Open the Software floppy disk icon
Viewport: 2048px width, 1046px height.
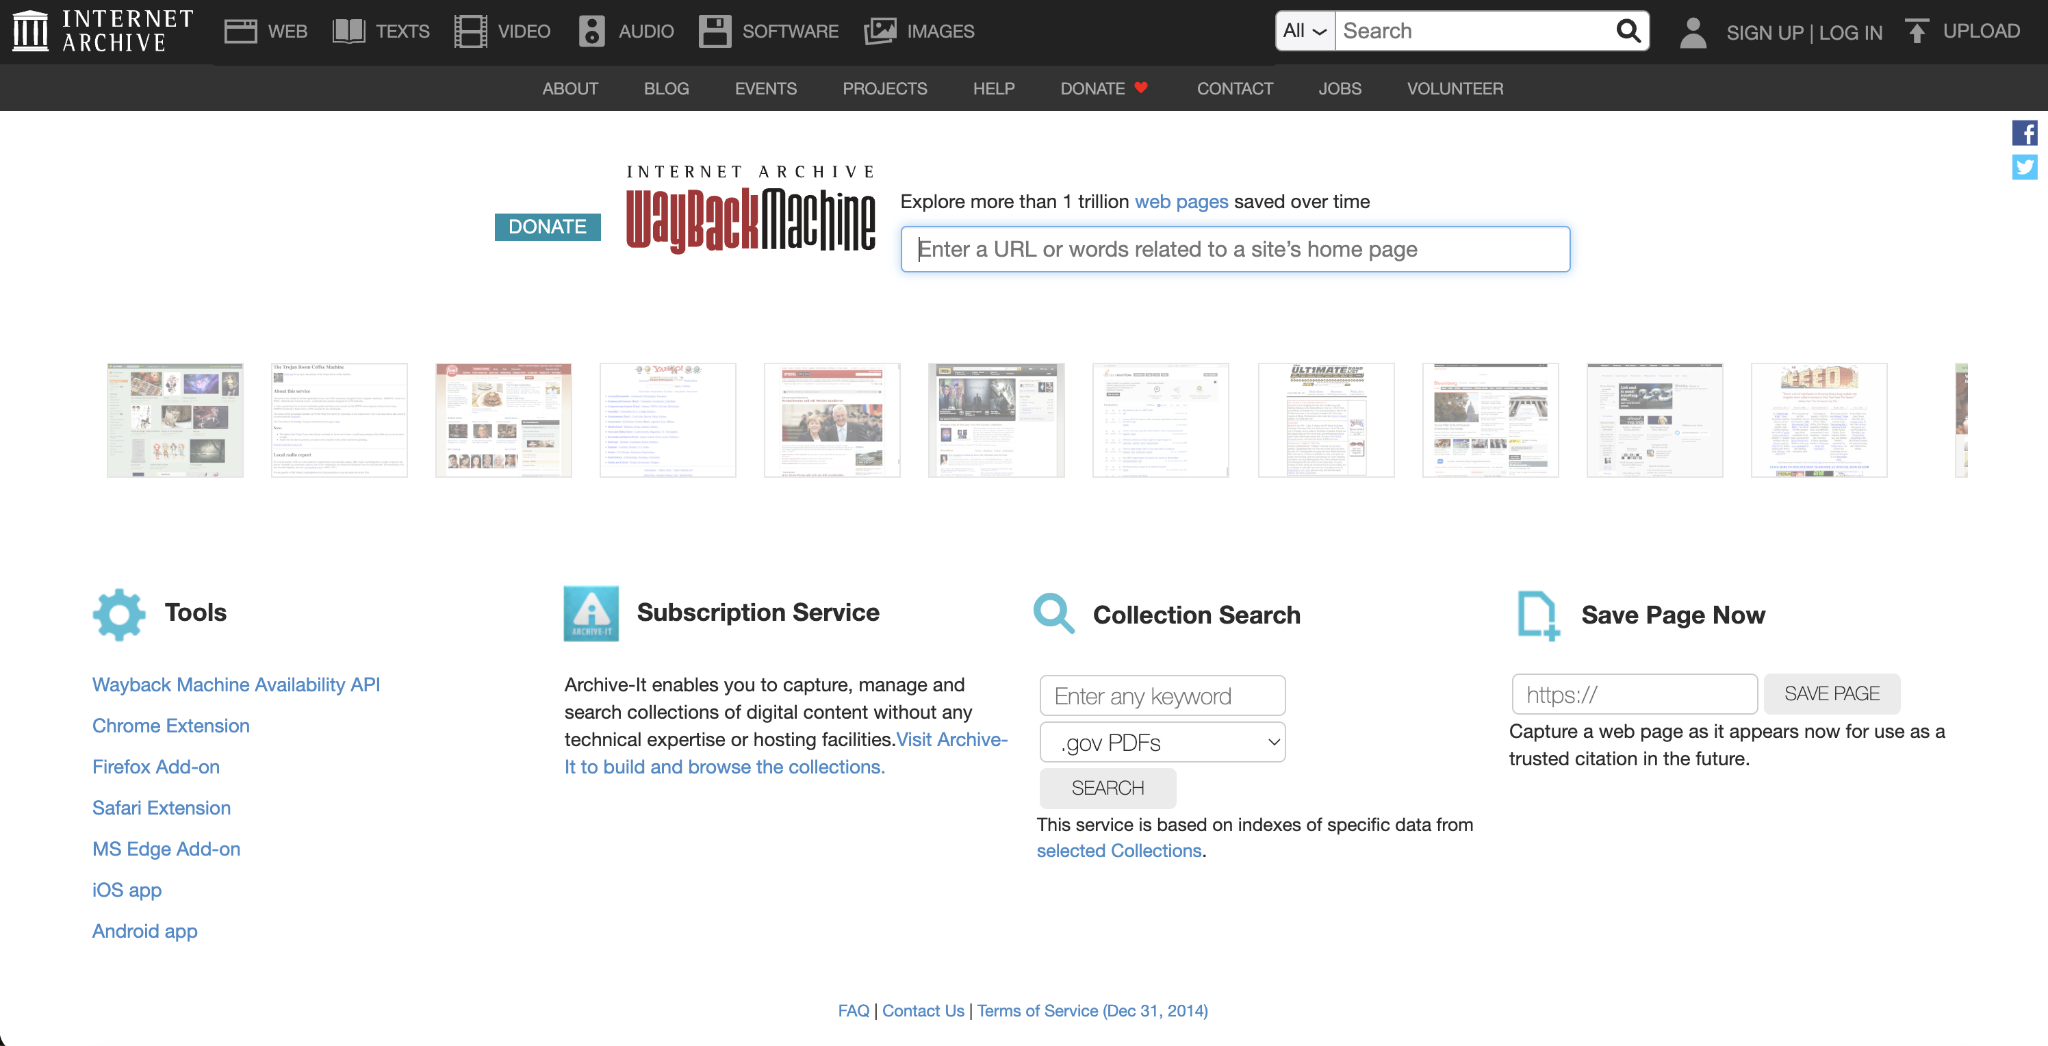point(715,31)
